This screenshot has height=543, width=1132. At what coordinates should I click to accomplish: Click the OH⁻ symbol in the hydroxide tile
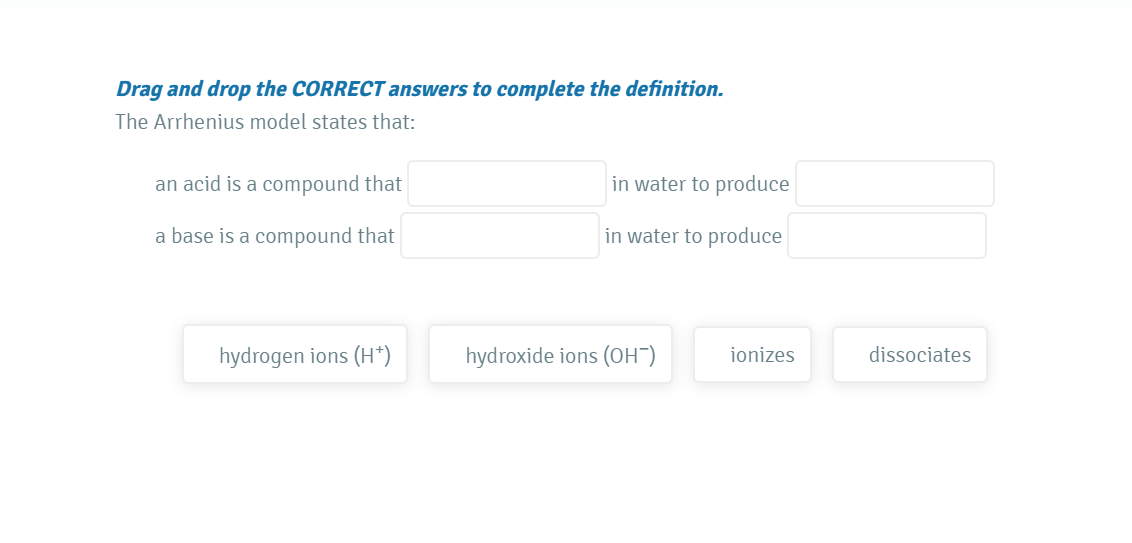pyautogui.click(x=630, y=355)
